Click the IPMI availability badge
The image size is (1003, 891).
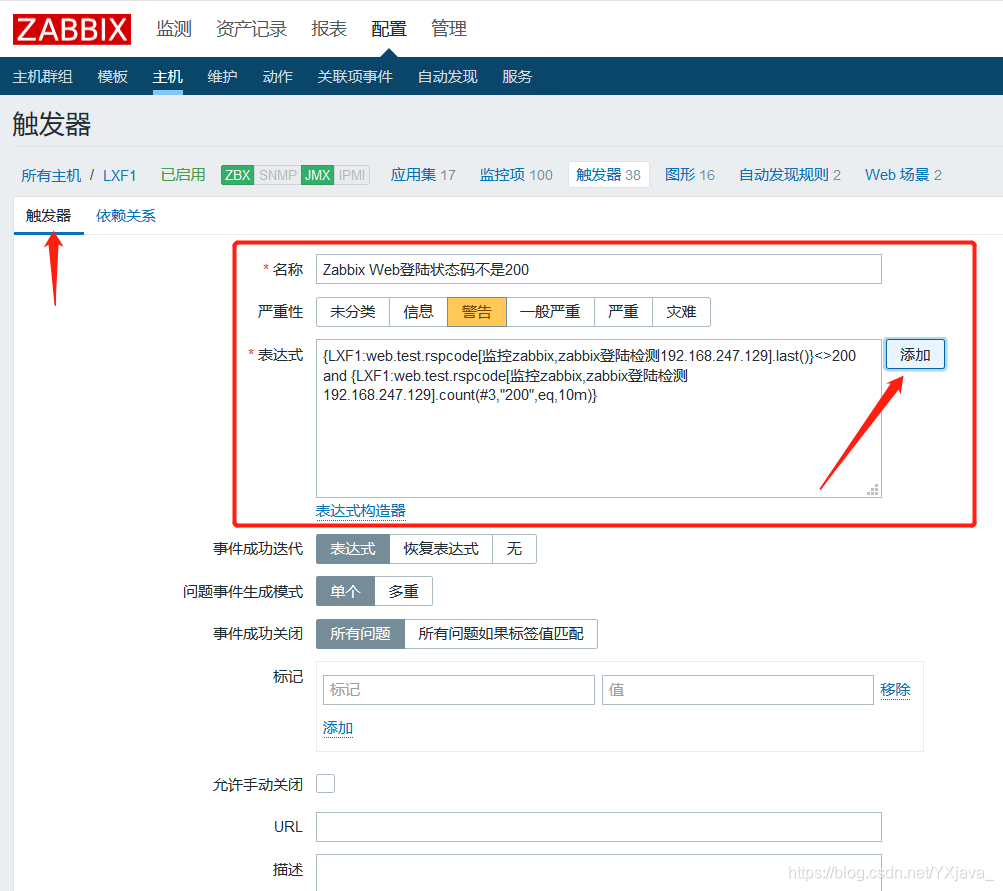click(352, 175)
